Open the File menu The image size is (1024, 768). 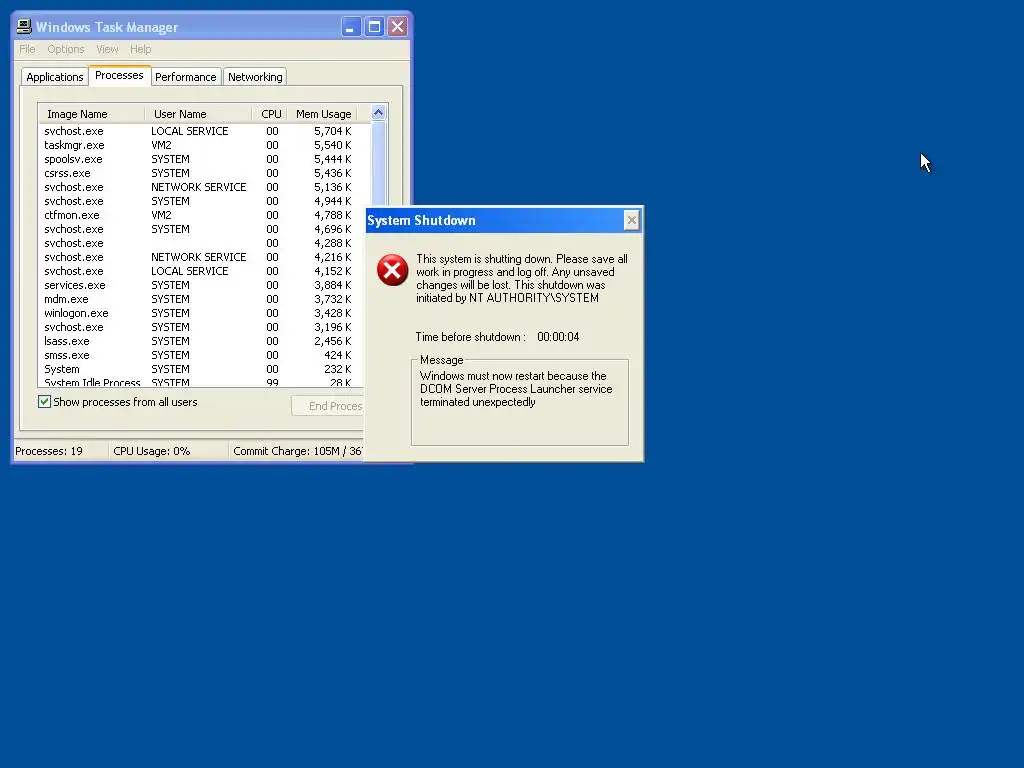point(27,49)
